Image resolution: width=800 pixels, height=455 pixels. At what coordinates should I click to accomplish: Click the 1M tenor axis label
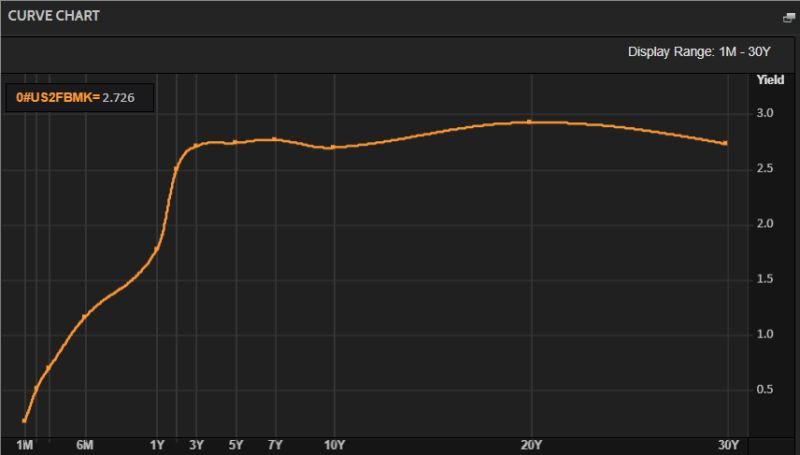tap(24, 445)
